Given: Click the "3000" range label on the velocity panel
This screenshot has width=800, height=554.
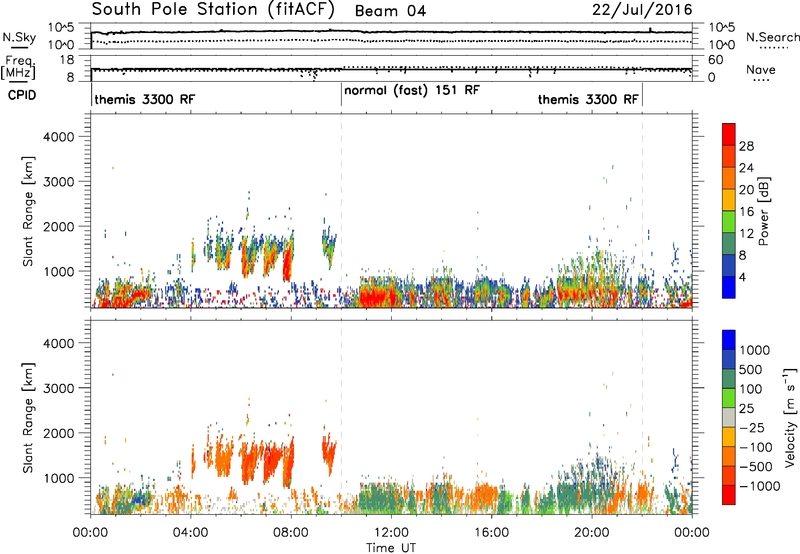Looking at the screenshot, I should coord(59,388).
